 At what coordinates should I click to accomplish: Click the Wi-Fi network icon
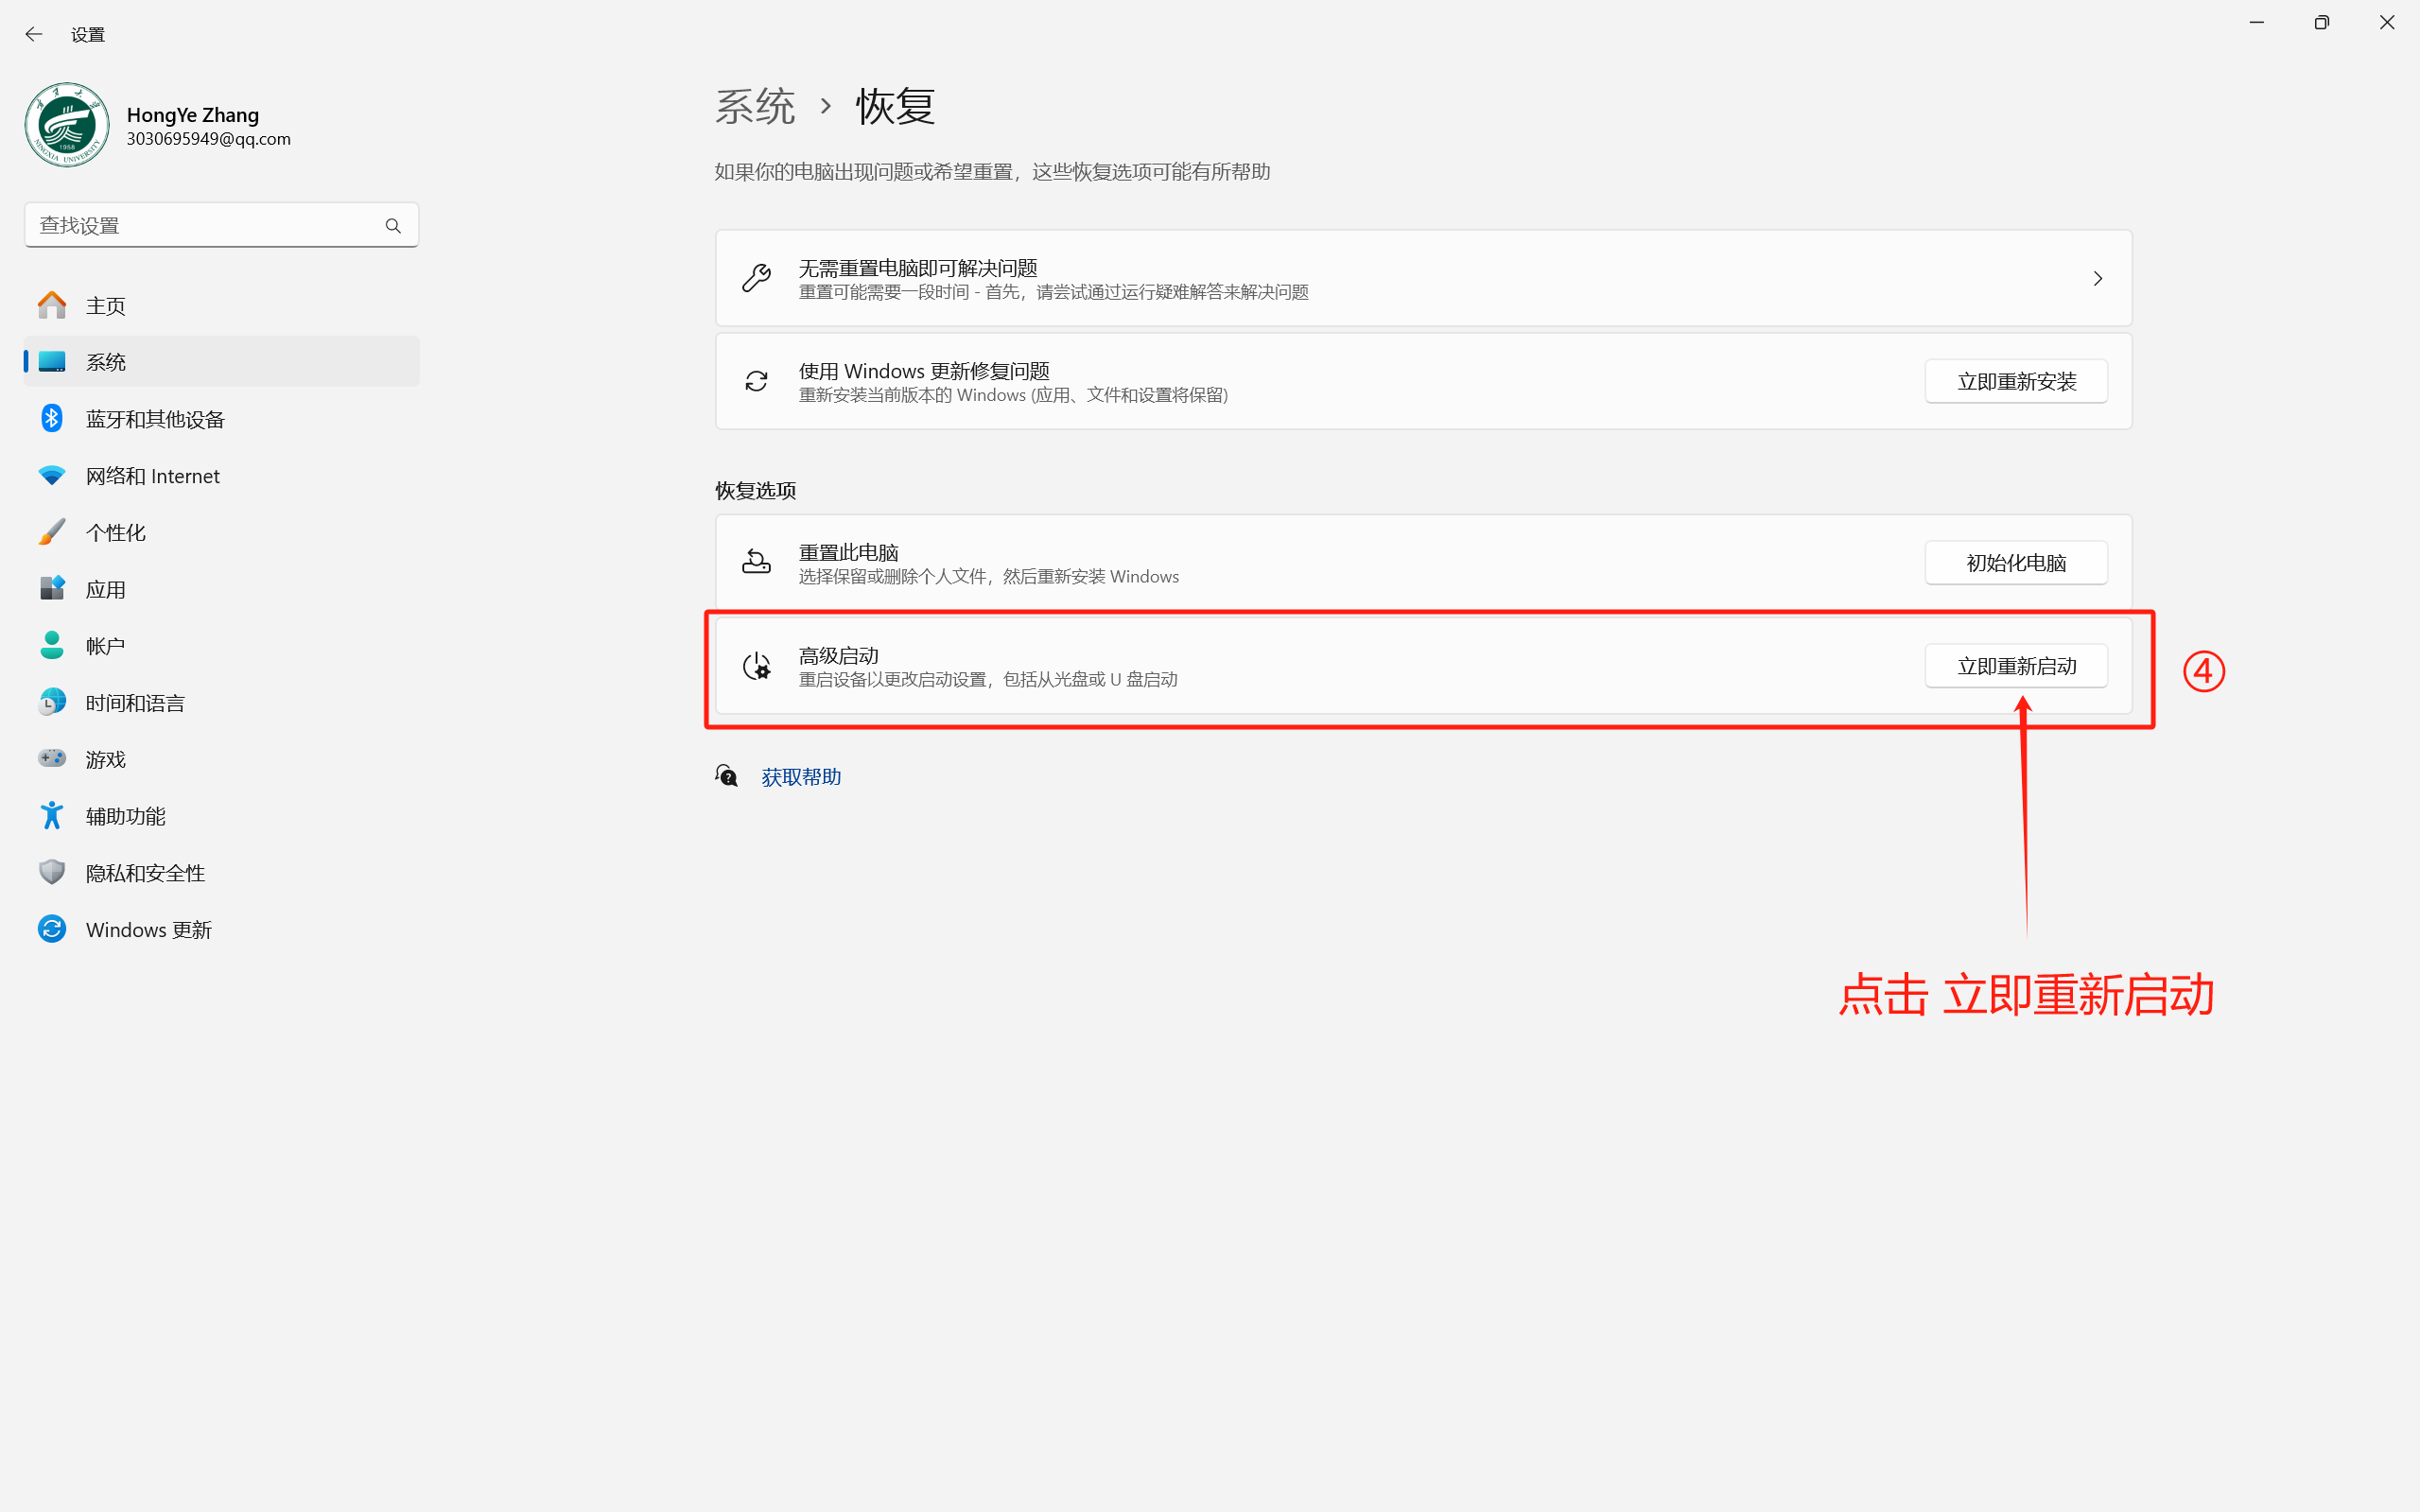coord(52,475)
